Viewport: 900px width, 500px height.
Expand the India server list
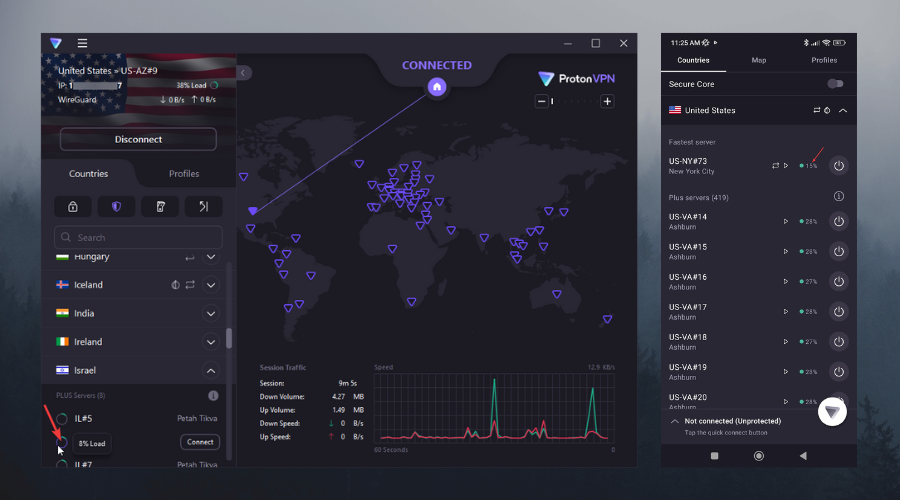[x=211, y=313]
